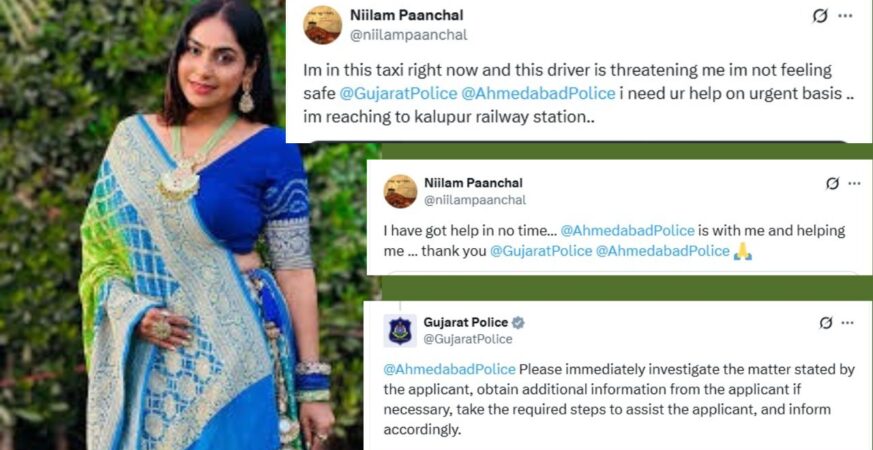
Task: Open the @GujaratPolice mention in the taxi tweet
Action: point(398,93)
